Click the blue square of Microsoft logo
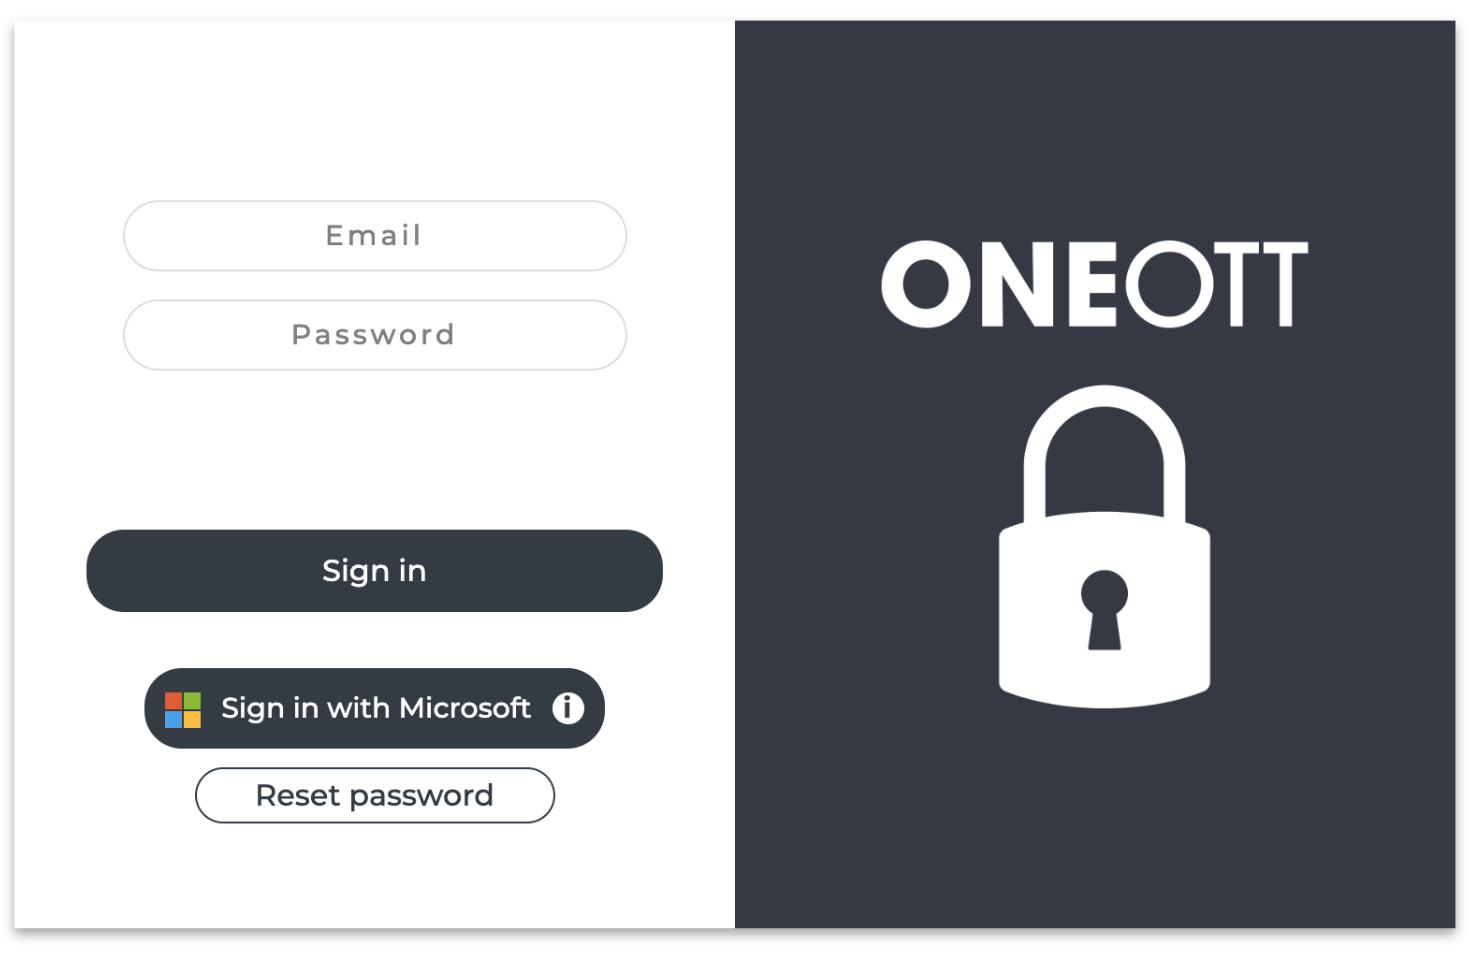The image size is (1472, 954). pyautogui.click(x=174, y=719)
